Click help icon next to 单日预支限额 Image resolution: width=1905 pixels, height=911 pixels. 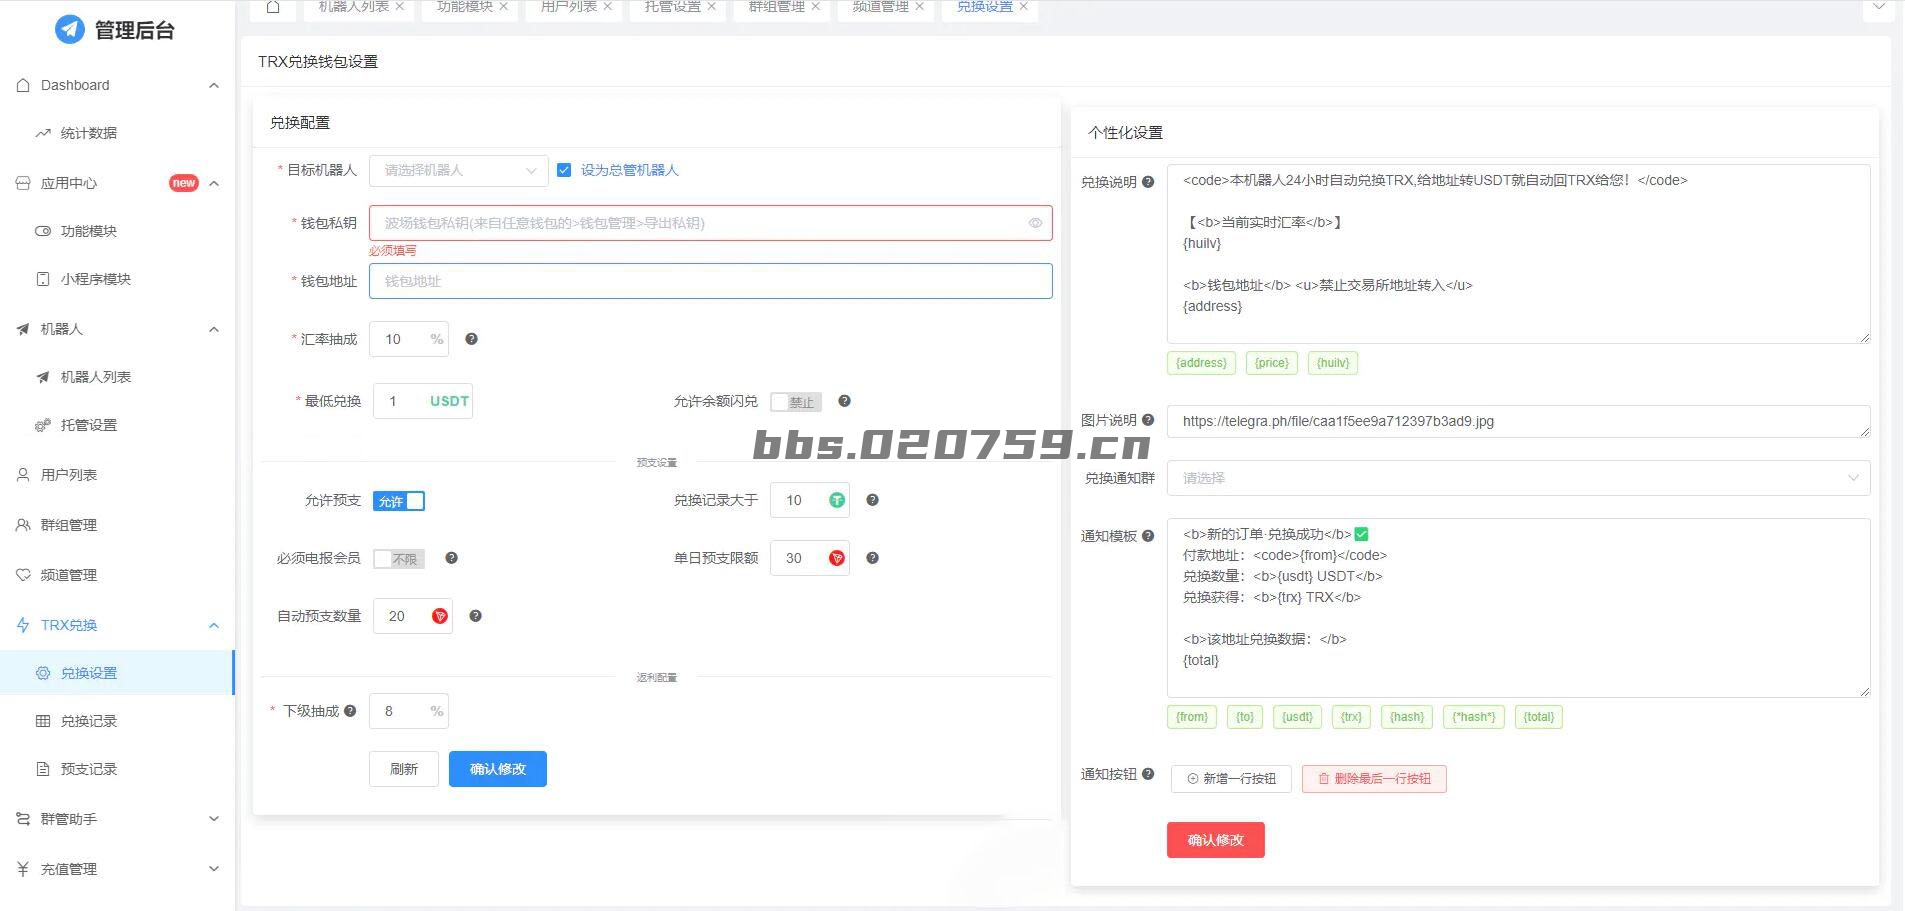pyautogui.click(x=872, y=558)
